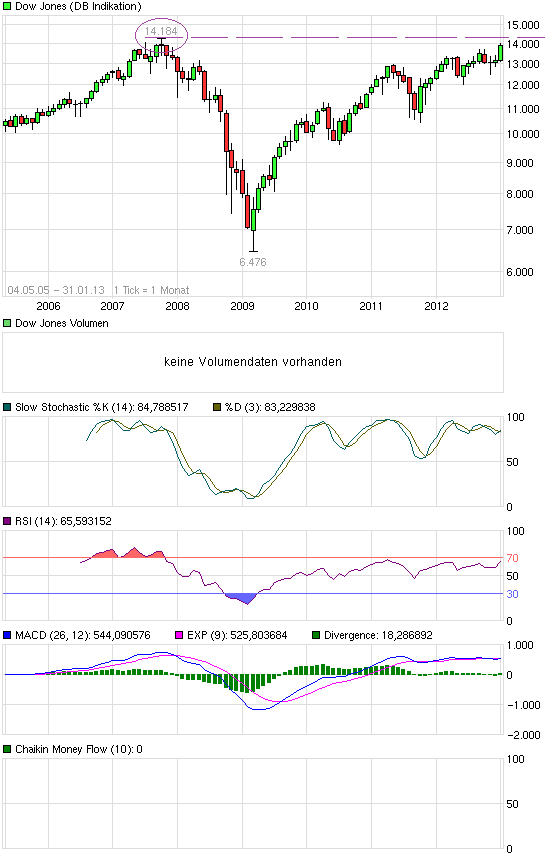Click the blue 30 RSI threshold label
Viewport: 545px width, 857px height.
(512, 594)
